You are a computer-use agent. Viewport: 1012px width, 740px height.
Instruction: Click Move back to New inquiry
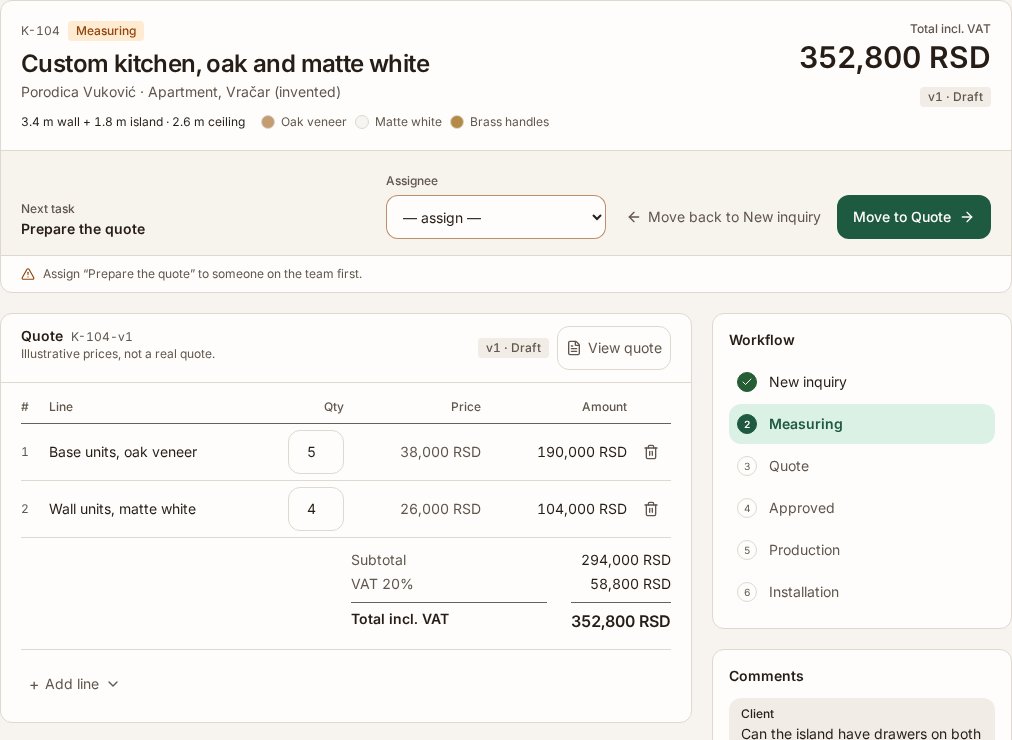(x=724, y=217)
